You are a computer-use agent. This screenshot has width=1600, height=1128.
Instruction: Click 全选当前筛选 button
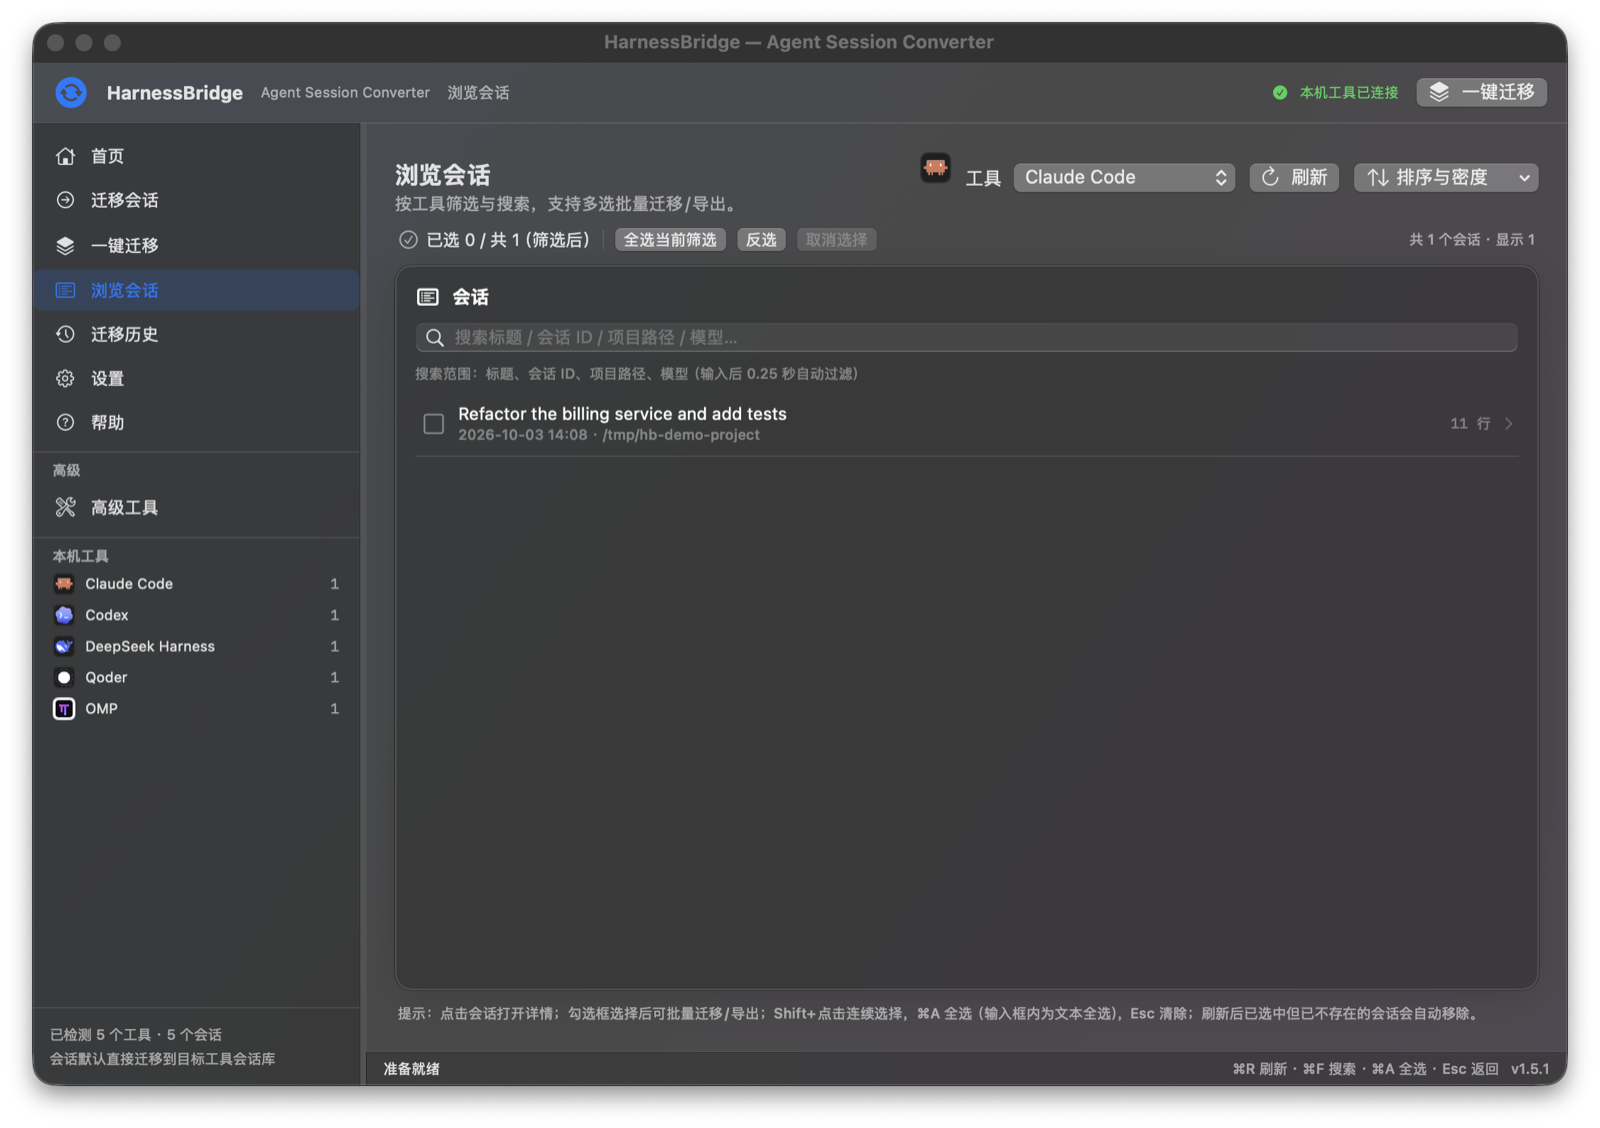point(670,240)
